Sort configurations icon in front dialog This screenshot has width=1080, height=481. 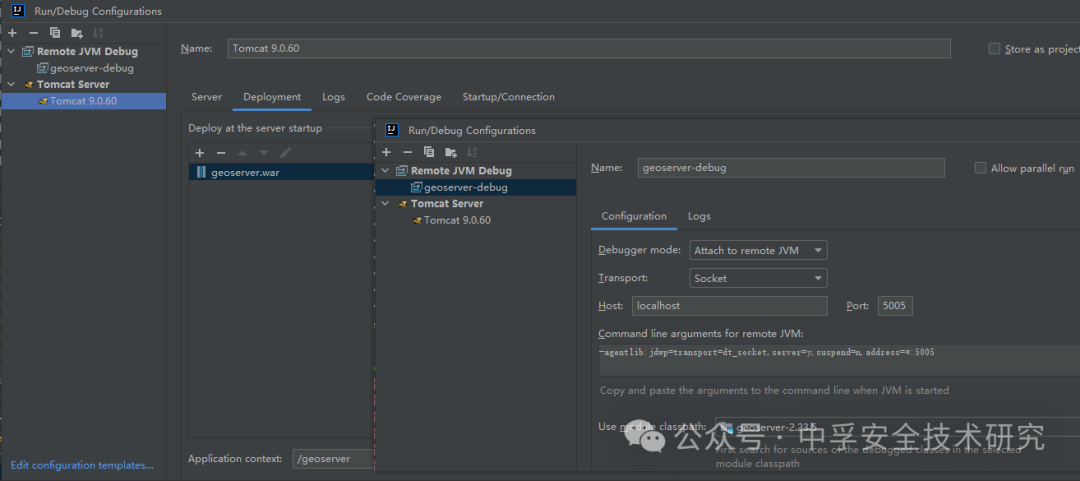coord(472,152)
